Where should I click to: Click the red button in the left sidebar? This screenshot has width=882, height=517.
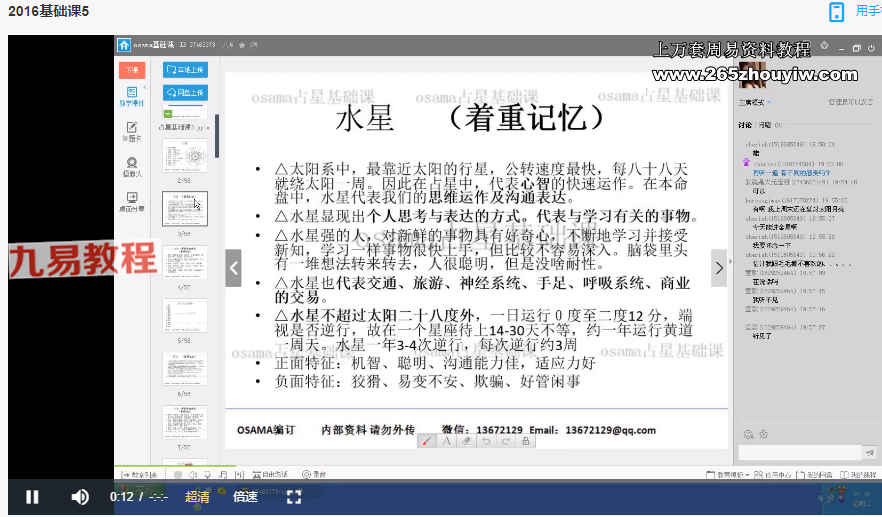pyautogui.click(x=132, y=70)
